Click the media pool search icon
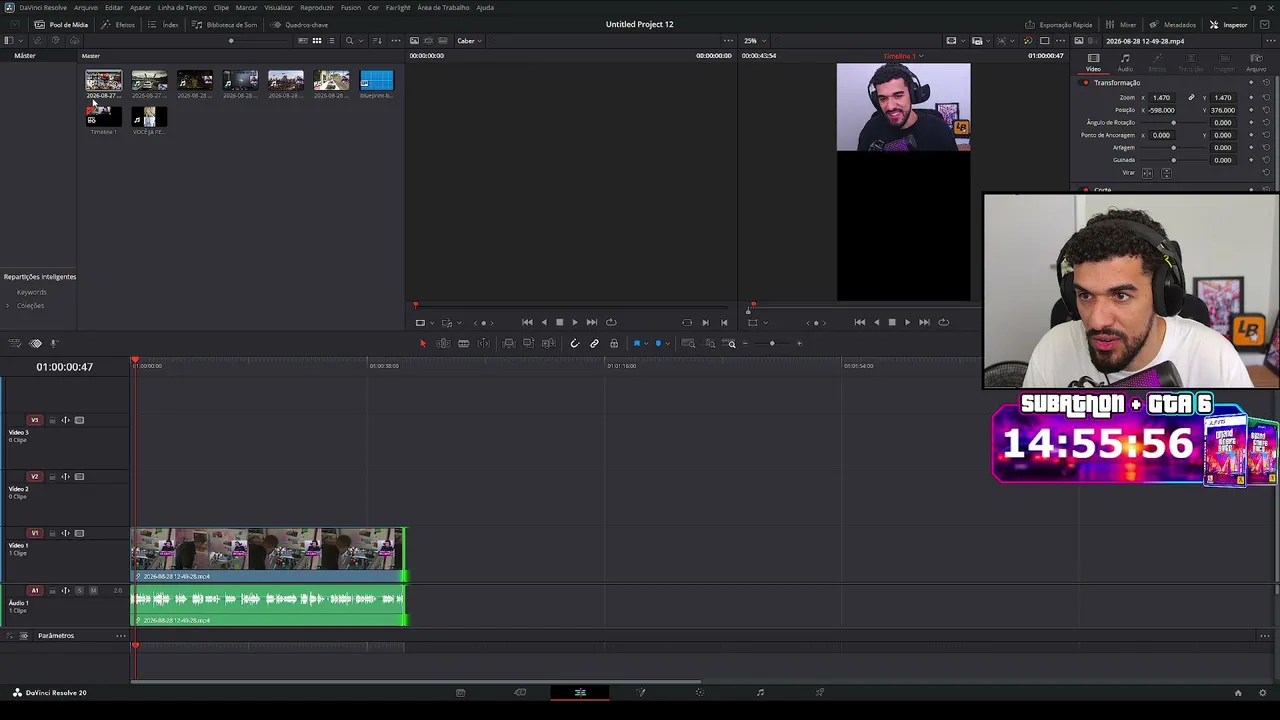Screen dimensions: 1280x720 click(x=349, y=41)
